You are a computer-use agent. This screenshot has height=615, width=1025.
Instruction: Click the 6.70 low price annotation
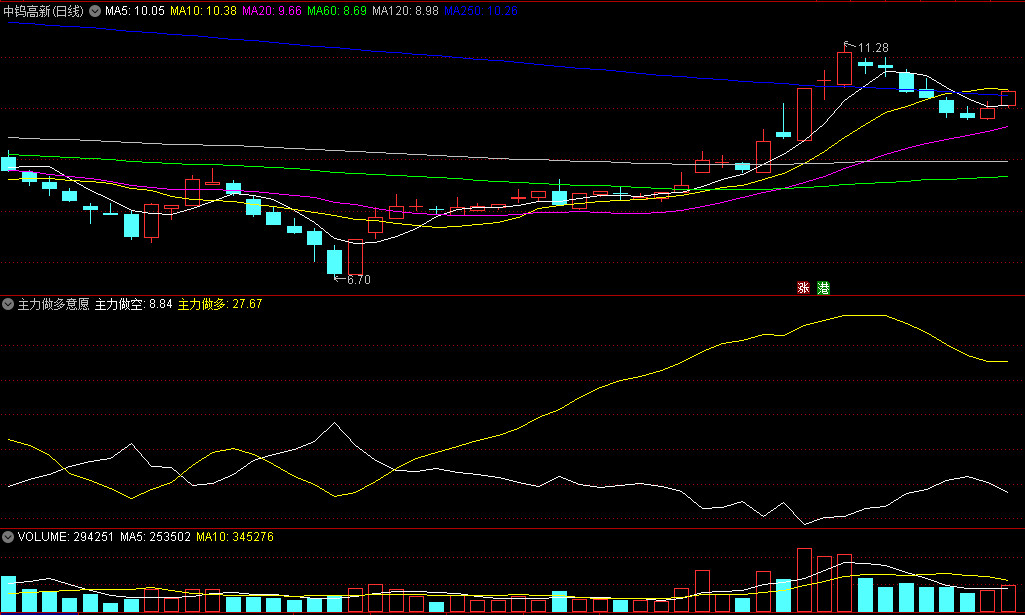(x=358, y=280)
